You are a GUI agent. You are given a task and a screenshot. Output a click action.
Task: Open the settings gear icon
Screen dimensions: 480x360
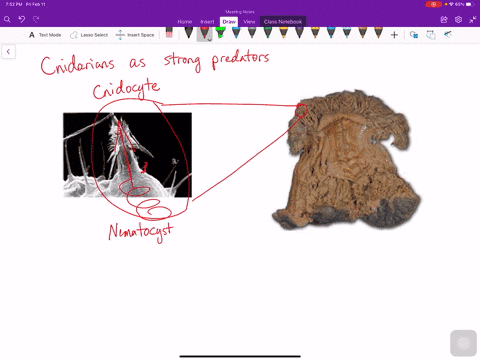point(458,20)
